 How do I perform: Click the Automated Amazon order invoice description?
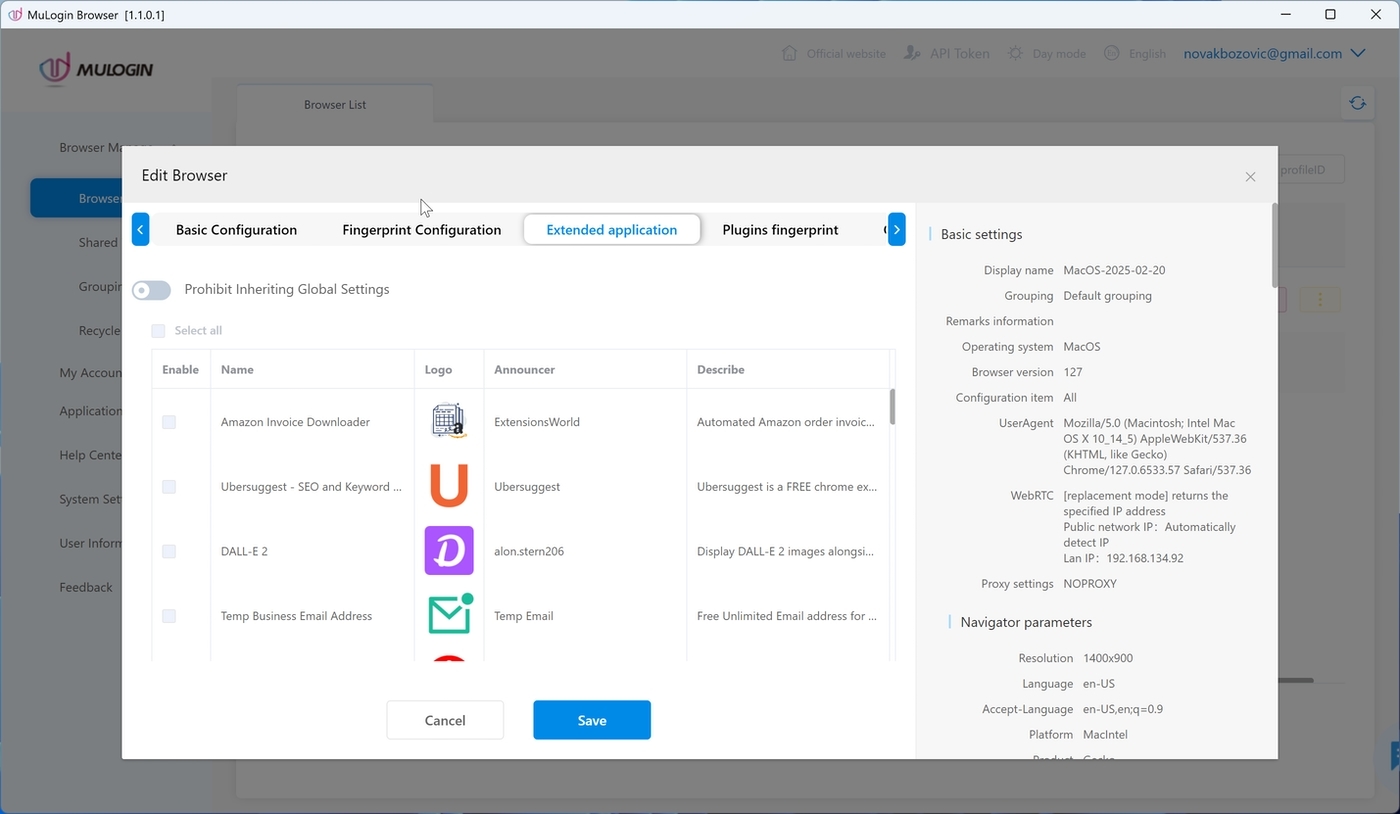pos(786,422)
